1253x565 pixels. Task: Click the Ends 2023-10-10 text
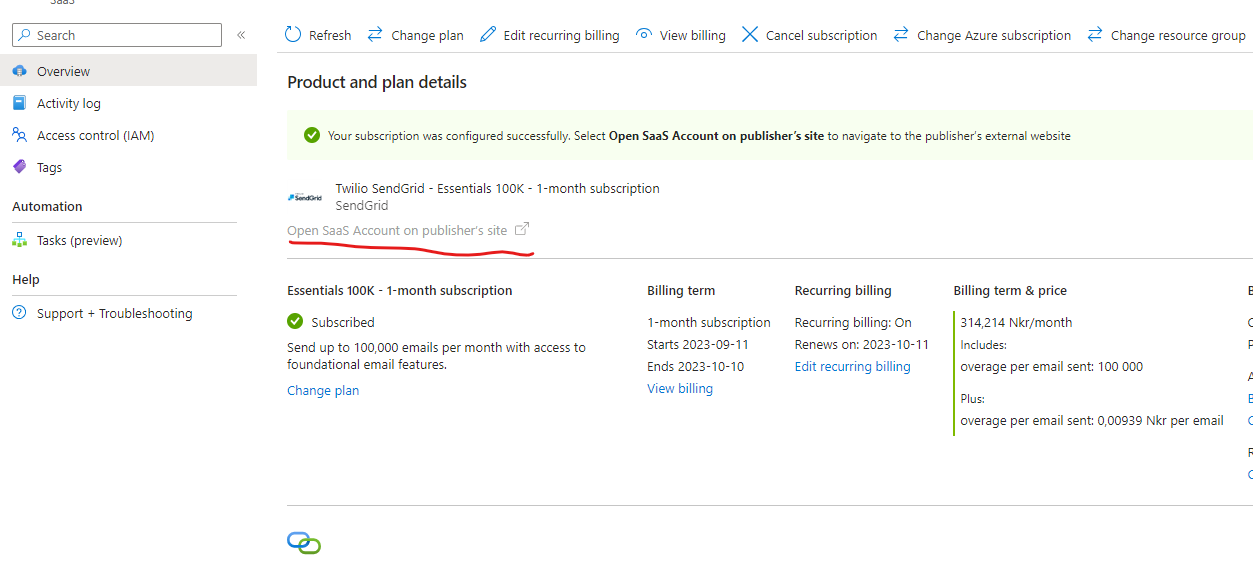pos(695,366)
